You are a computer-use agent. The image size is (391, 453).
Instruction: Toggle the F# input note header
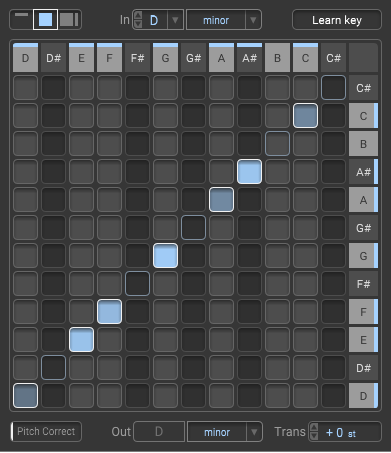tap(137, 58)
